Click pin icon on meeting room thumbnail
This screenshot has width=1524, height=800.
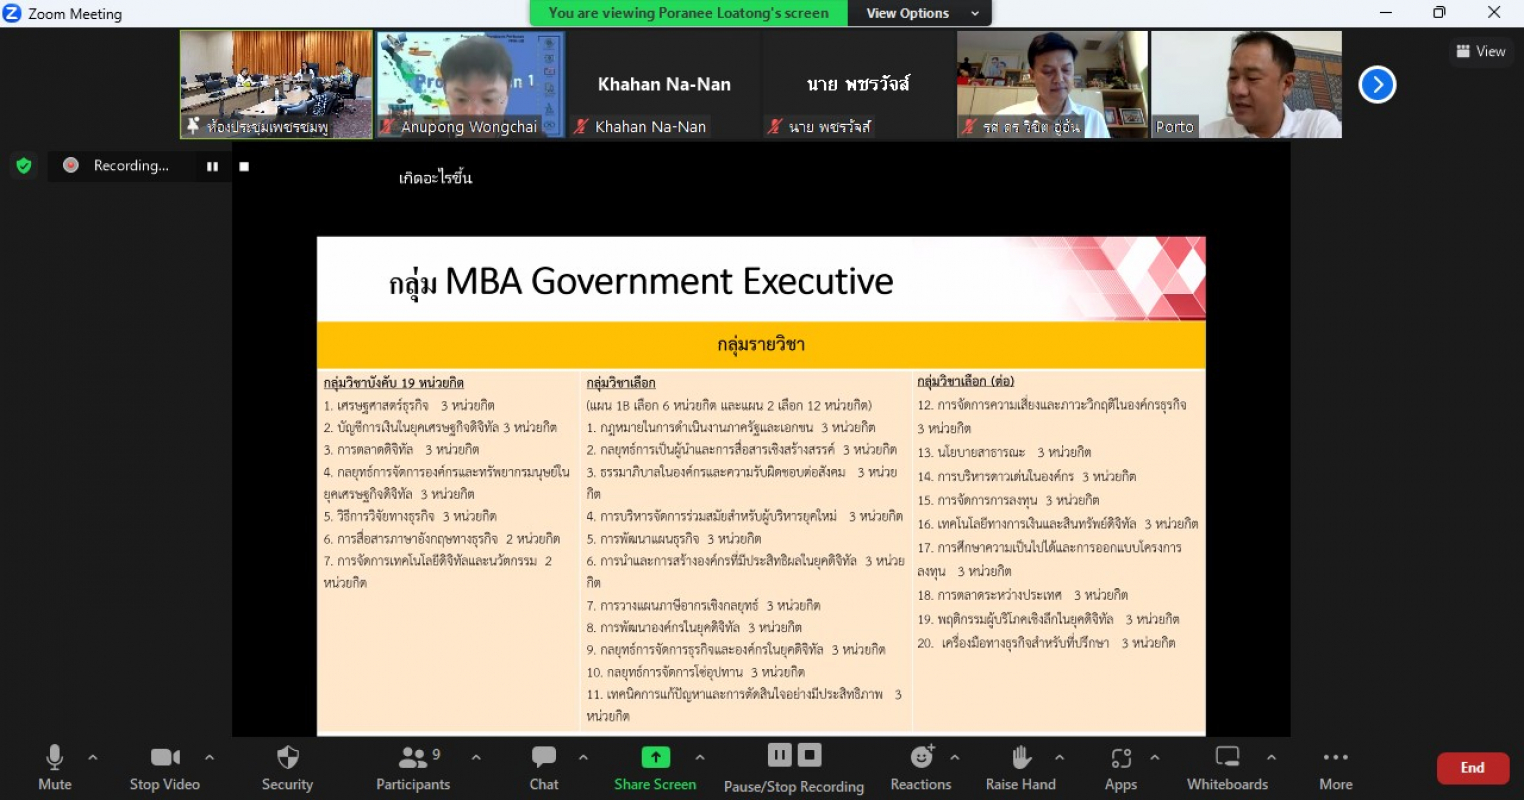tap(193, 126)
